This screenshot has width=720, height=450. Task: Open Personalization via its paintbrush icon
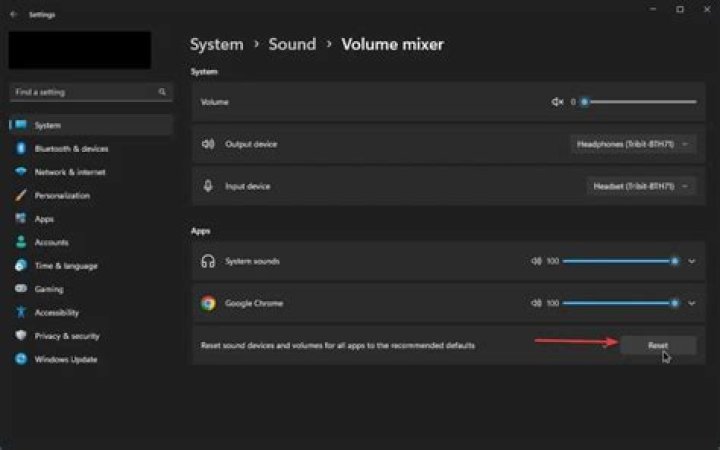pos(20,196)
